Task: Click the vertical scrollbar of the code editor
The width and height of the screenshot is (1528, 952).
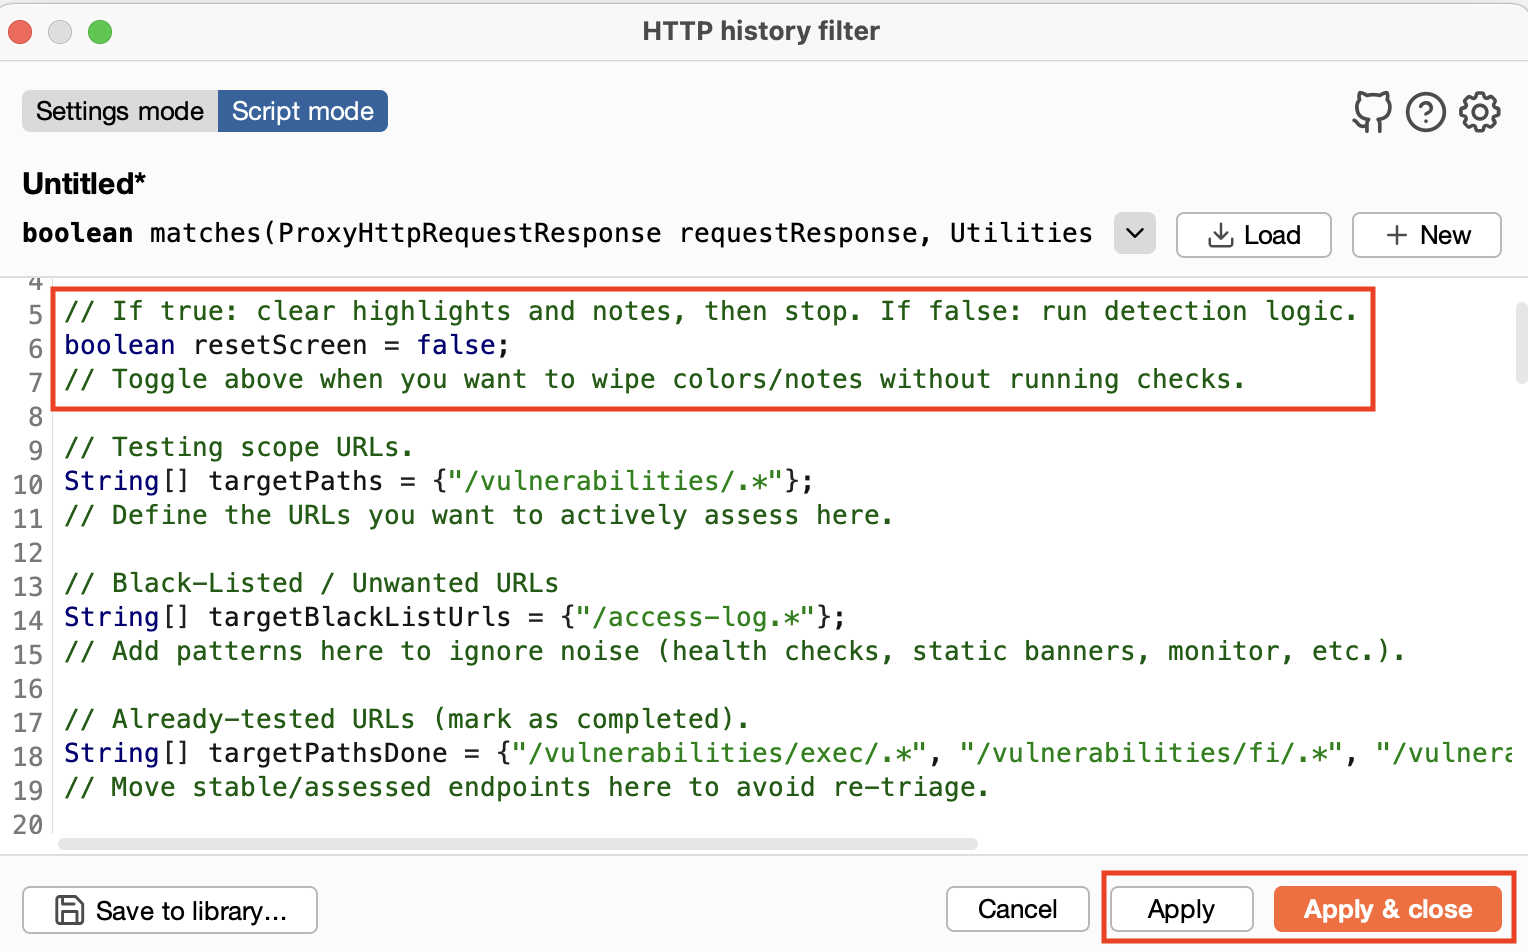Action: pos(1521,344)
